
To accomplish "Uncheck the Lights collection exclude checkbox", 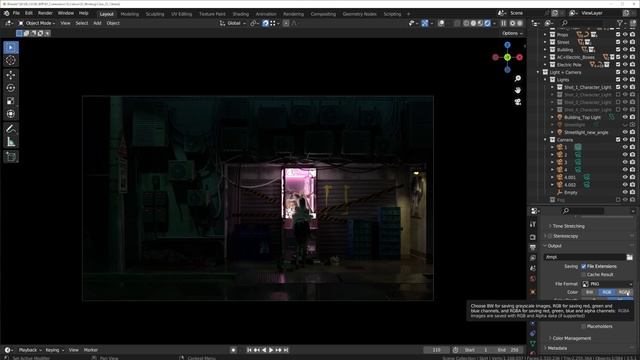I will pyautogui.click(x=618, y=80).
